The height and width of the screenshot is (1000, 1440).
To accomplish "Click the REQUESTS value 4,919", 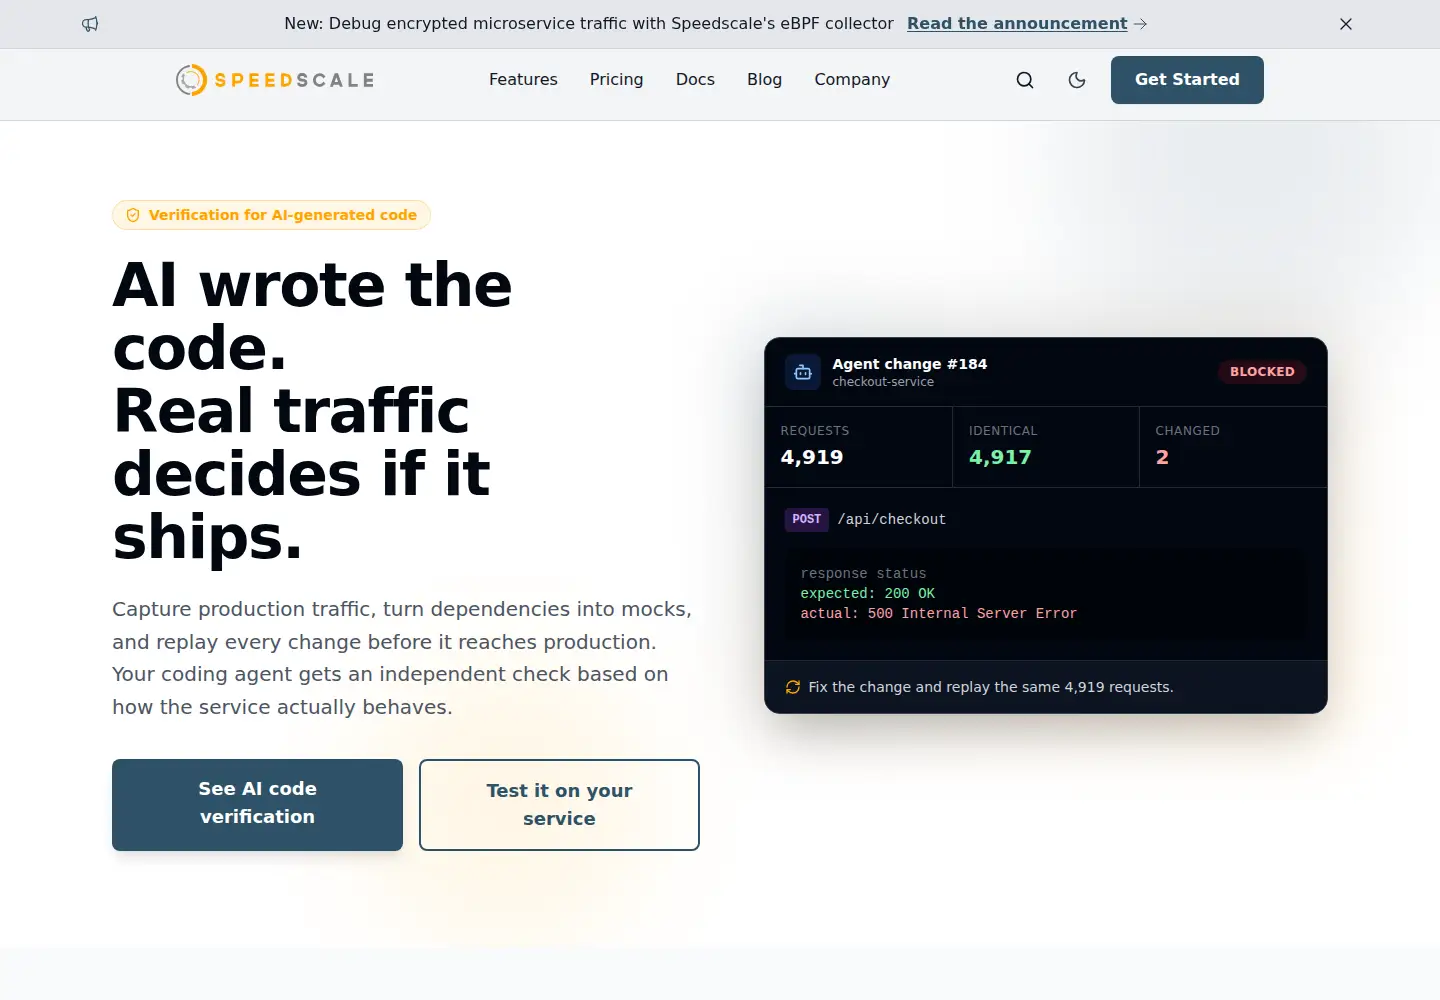I will point(812,457).
